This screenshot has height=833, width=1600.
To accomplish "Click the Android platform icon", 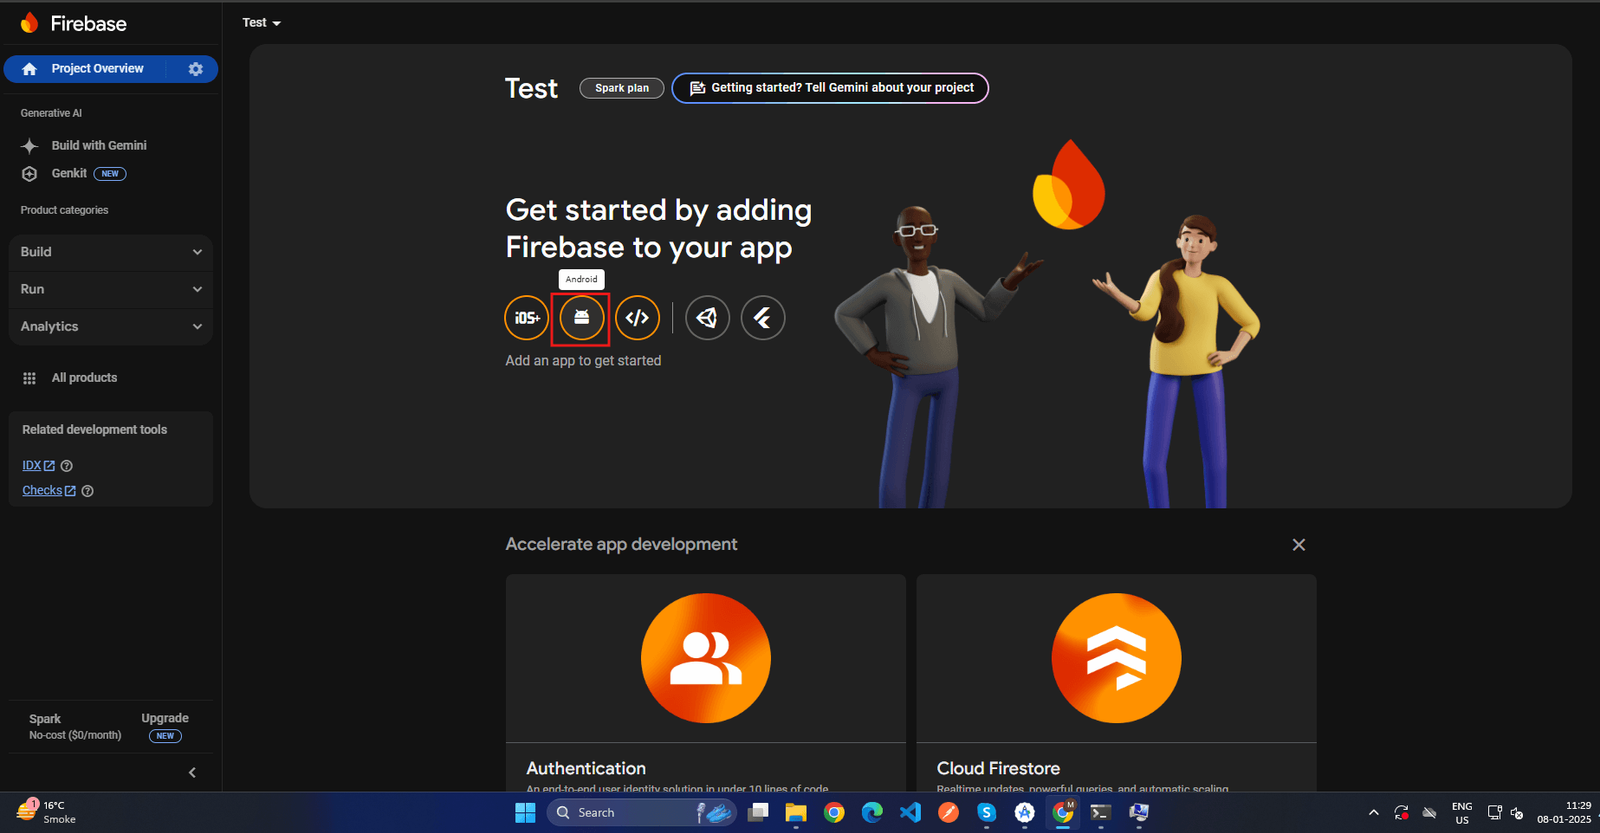I will pos(581,318).
